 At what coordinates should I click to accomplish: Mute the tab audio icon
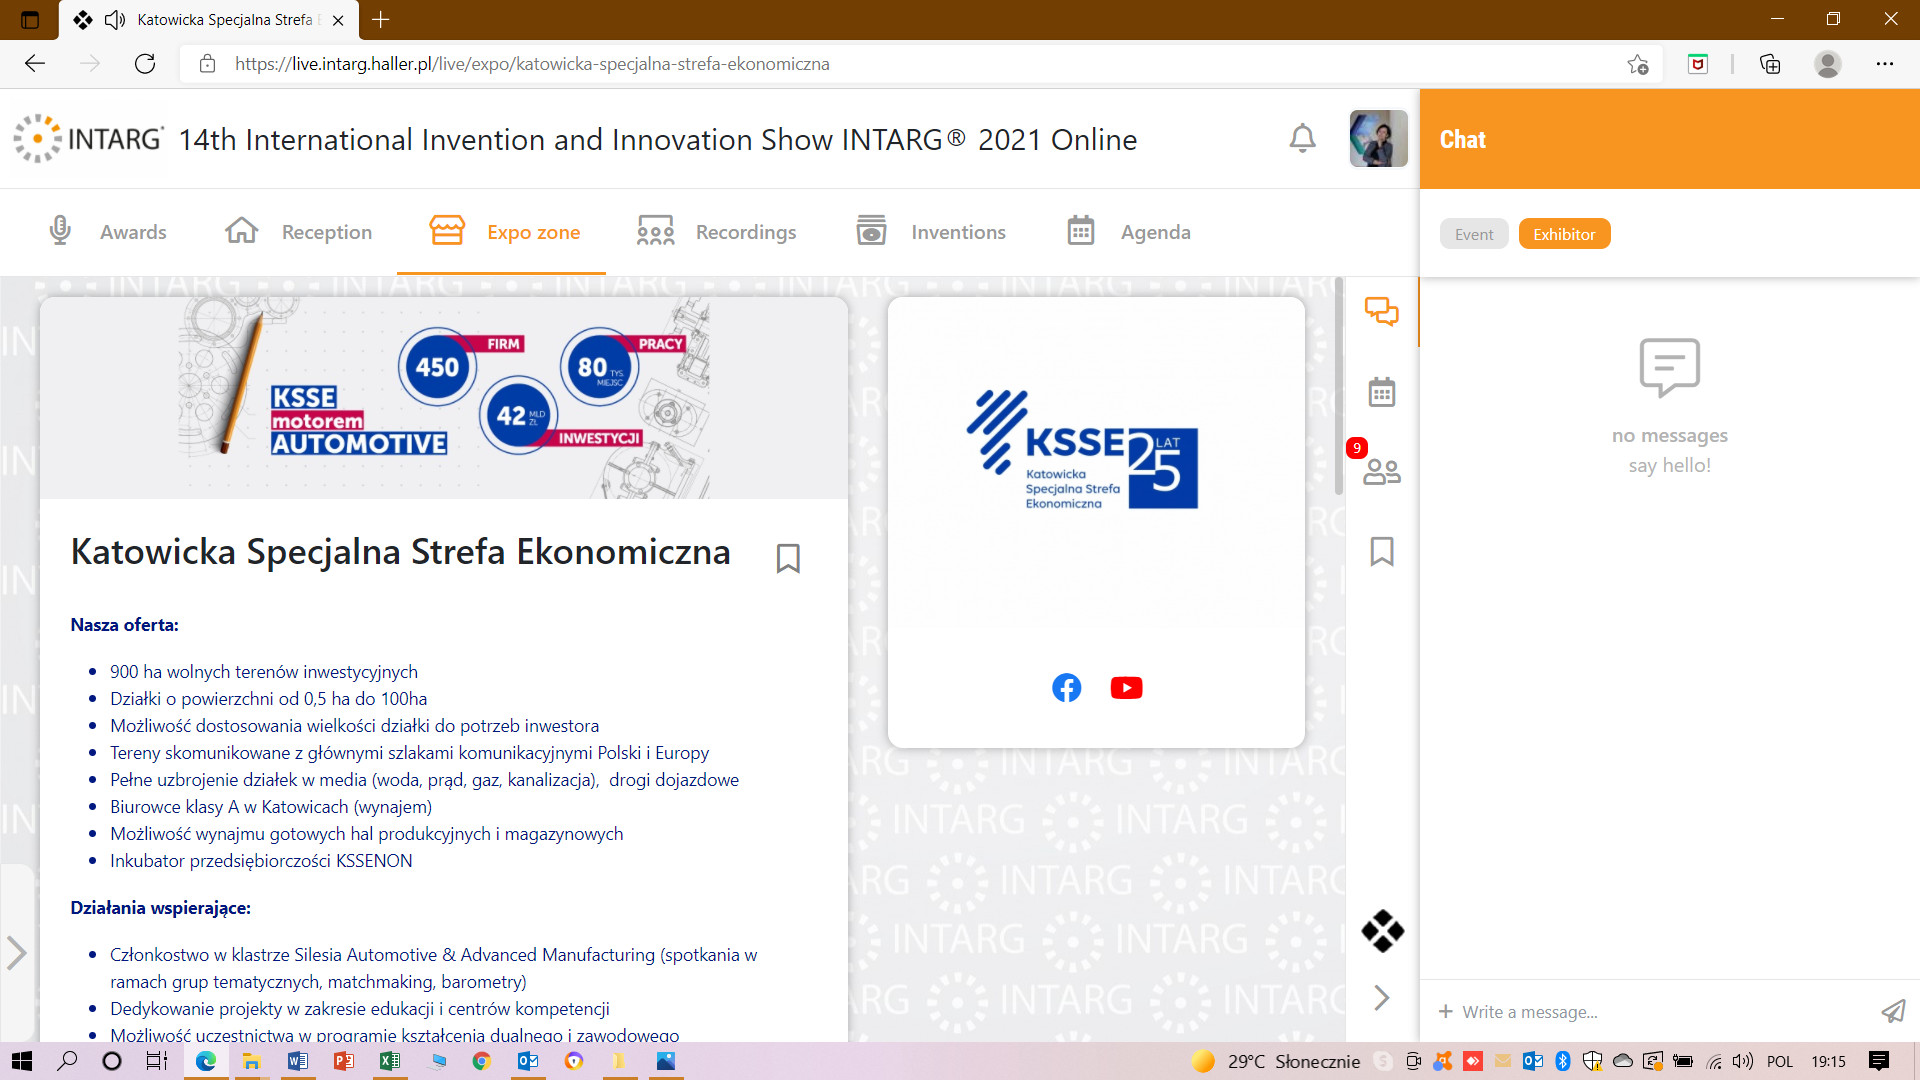(115, 20)
